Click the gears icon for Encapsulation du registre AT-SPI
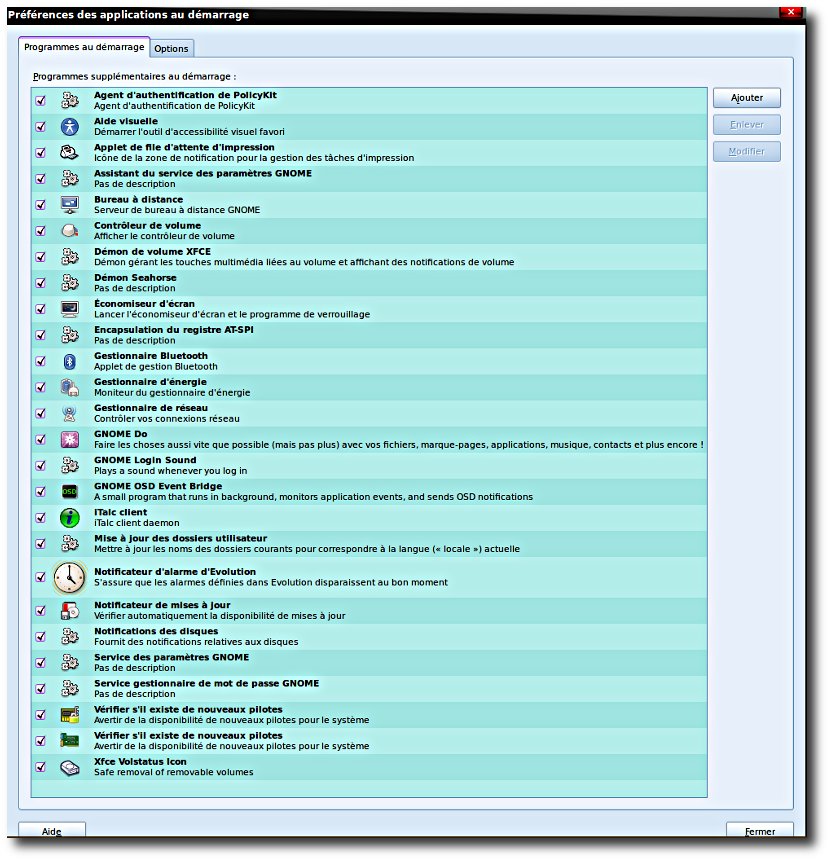Viewport: 830px width, 861px height. (70, 335)
